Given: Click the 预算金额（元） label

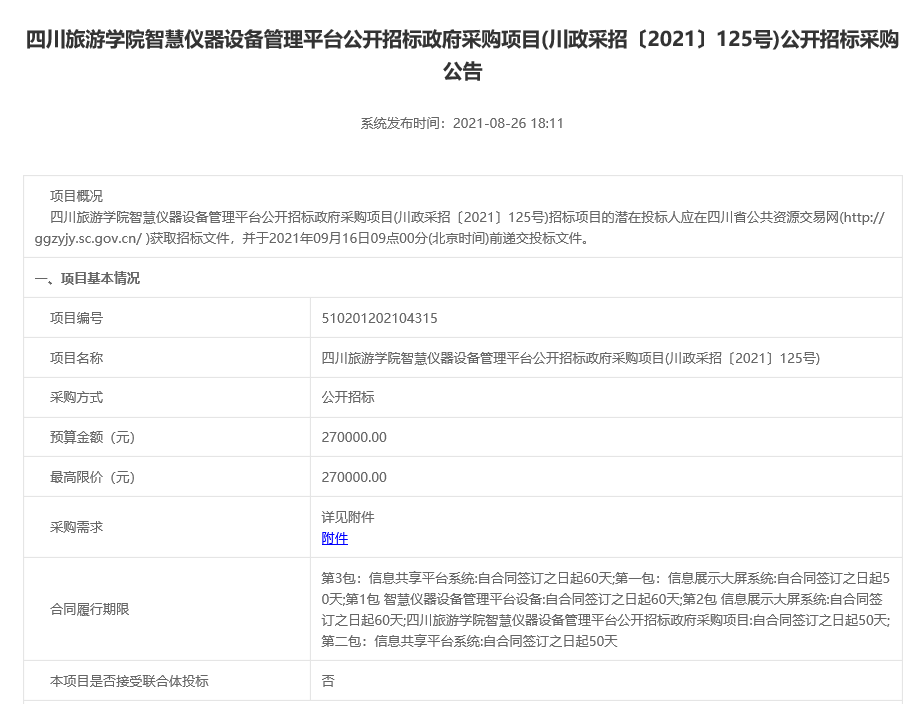Looking at the screenshot, I should coord(92,438).
